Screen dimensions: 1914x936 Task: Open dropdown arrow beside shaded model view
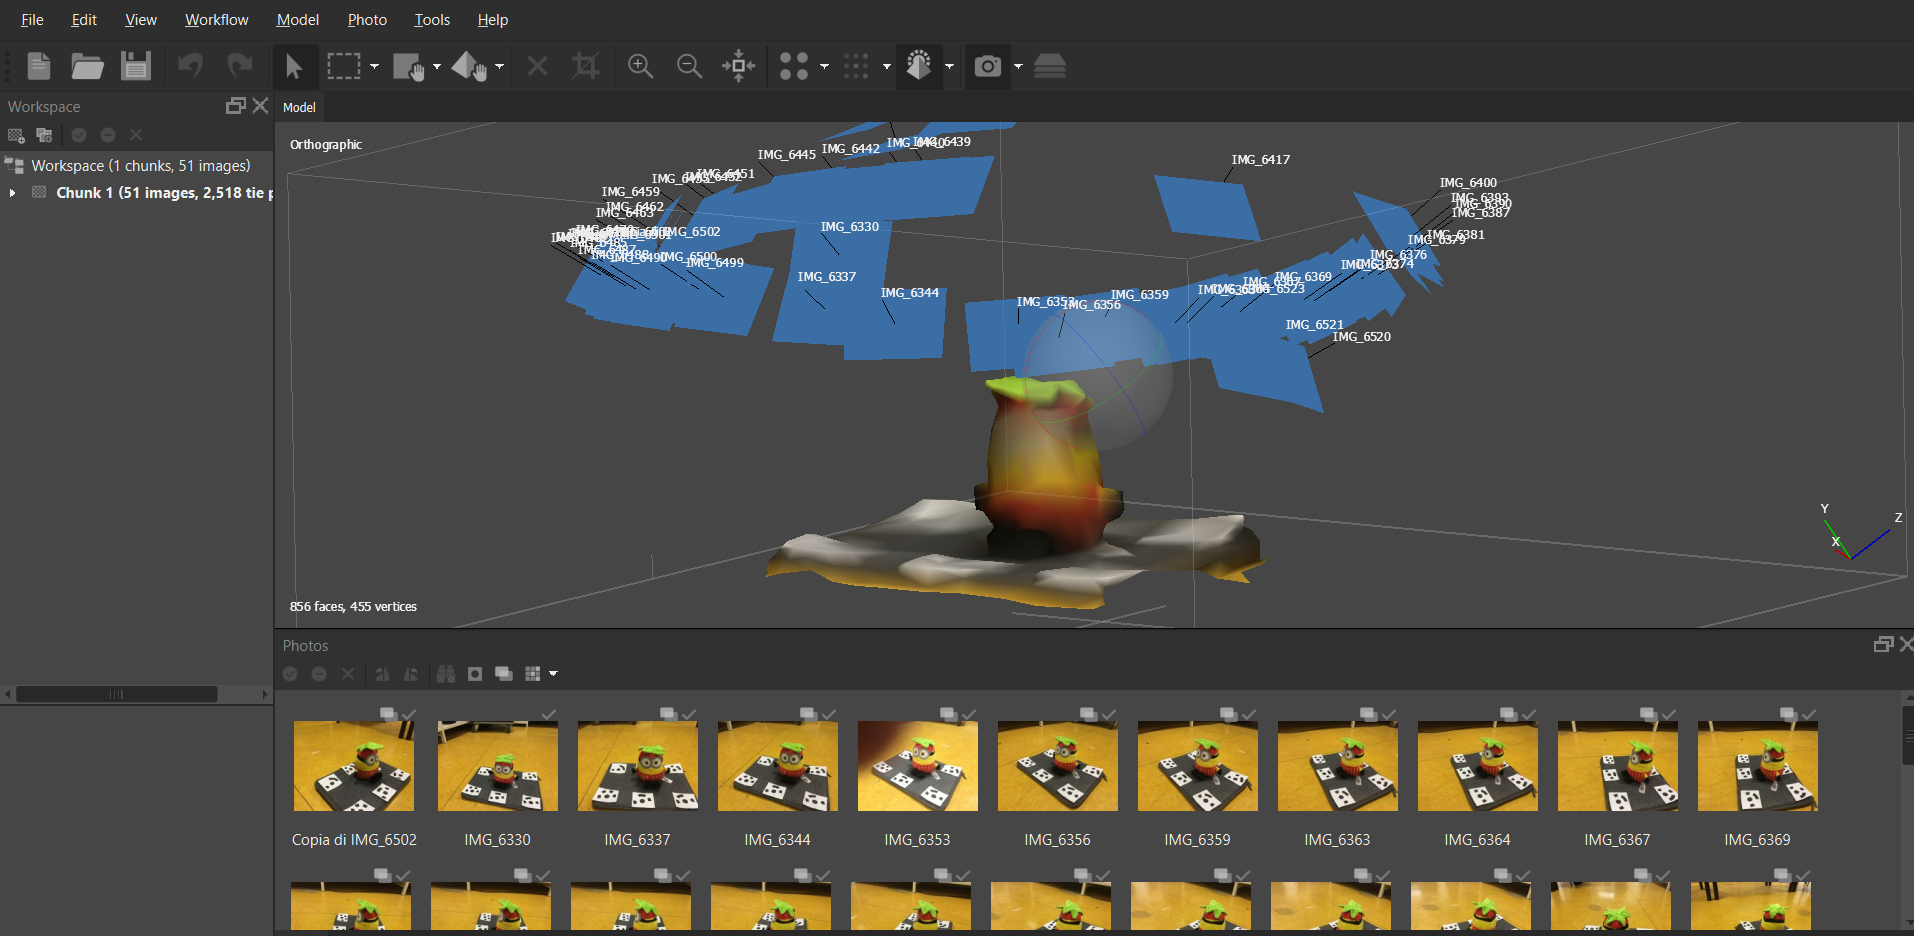pos(949,67)
